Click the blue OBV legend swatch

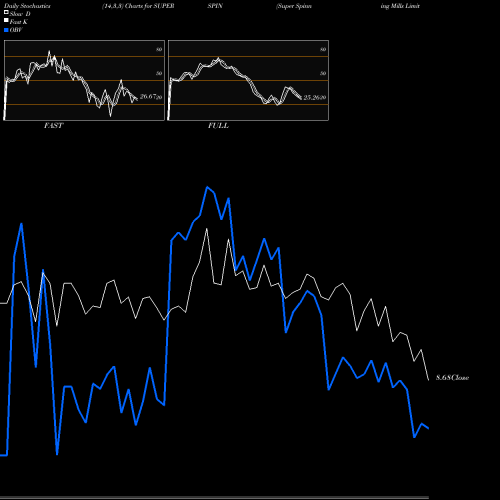(6, 30)
